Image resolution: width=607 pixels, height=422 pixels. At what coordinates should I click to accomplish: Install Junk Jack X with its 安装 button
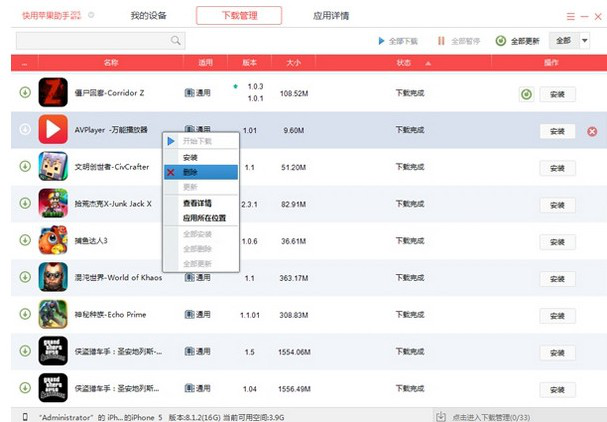[557, 205]
